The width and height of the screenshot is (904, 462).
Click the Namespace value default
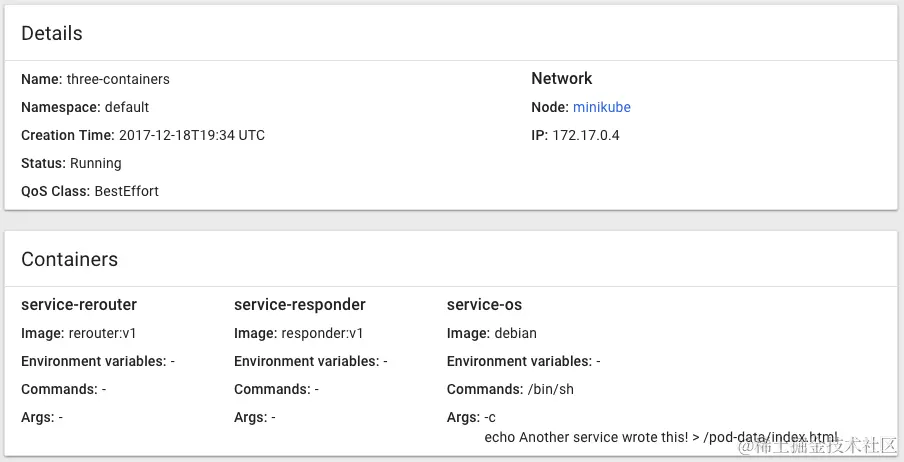pos(126,107)
